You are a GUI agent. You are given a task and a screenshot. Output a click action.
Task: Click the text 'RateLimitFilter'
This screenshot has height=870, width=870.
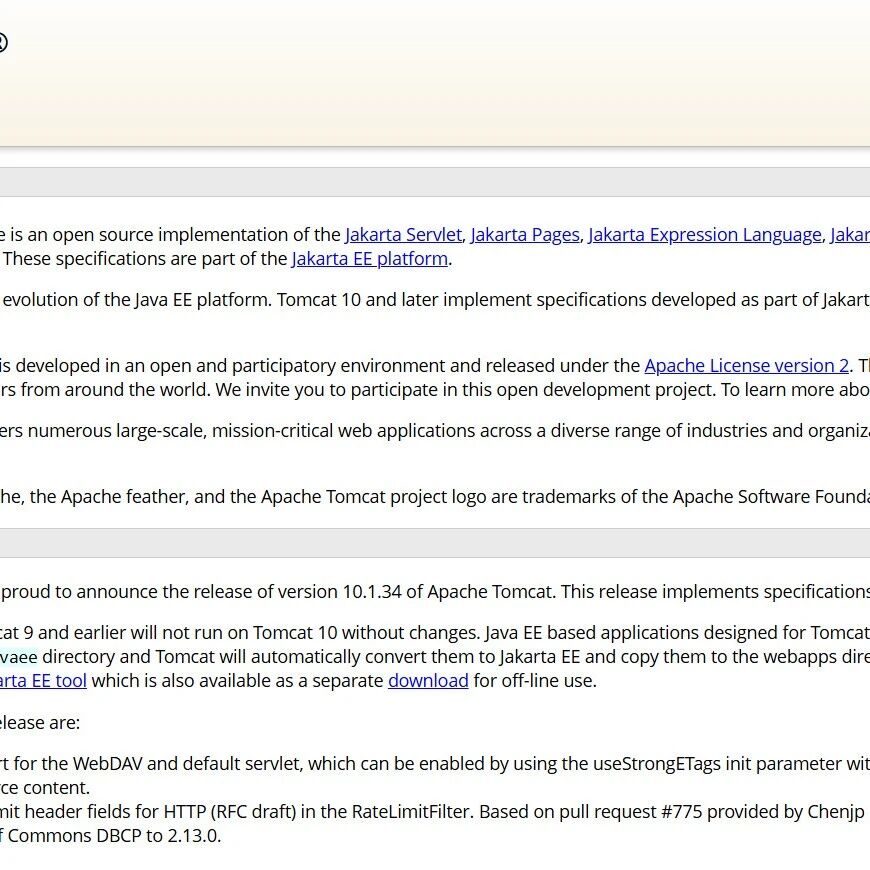tap(411, 812)
